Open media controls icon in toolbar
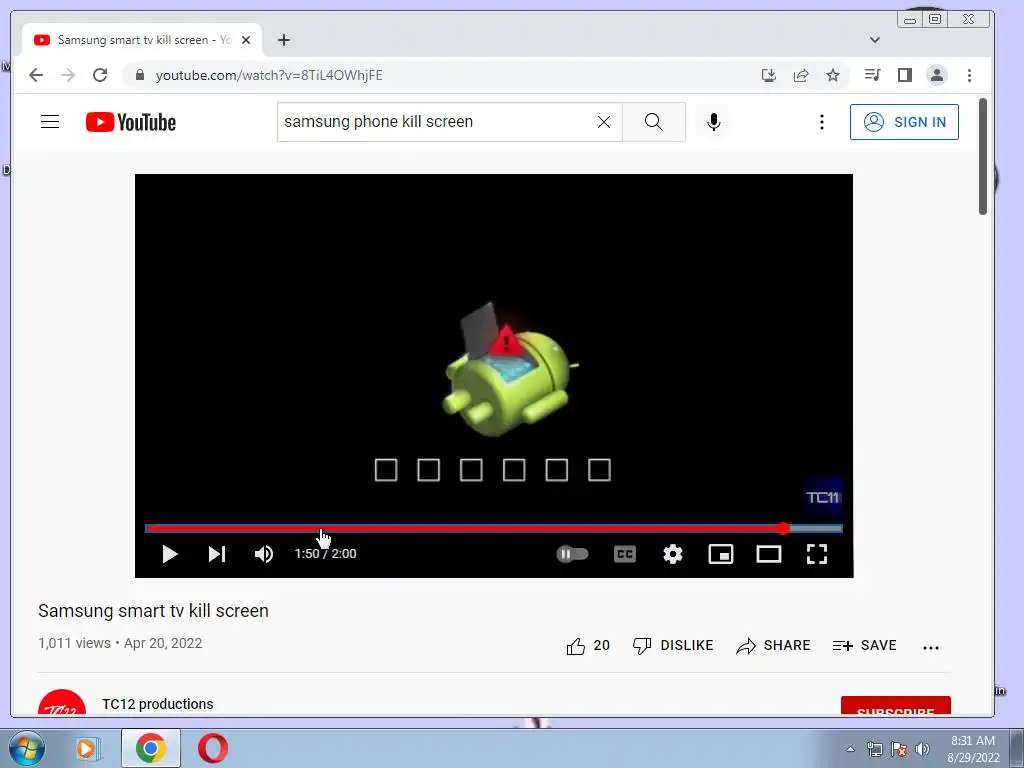Viewport: 1024px width, 768px height. (872, 75)
